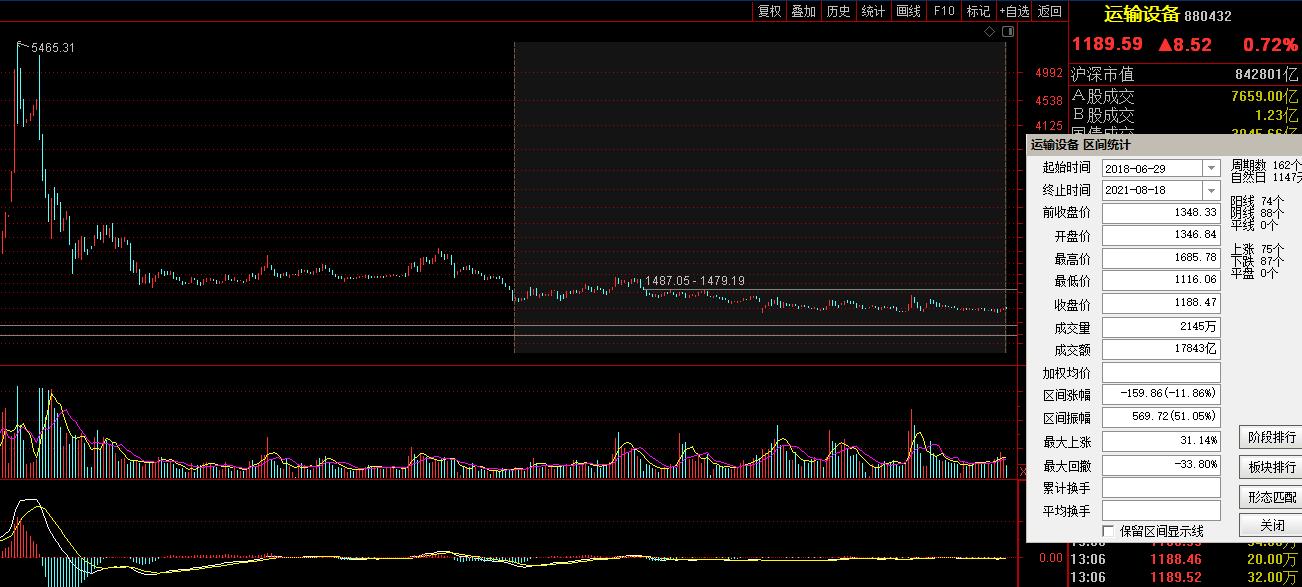This screenshot has height=587, width=1302.
Task: Click the 周期数 162个 statistic
Action: pos(1266,165)
